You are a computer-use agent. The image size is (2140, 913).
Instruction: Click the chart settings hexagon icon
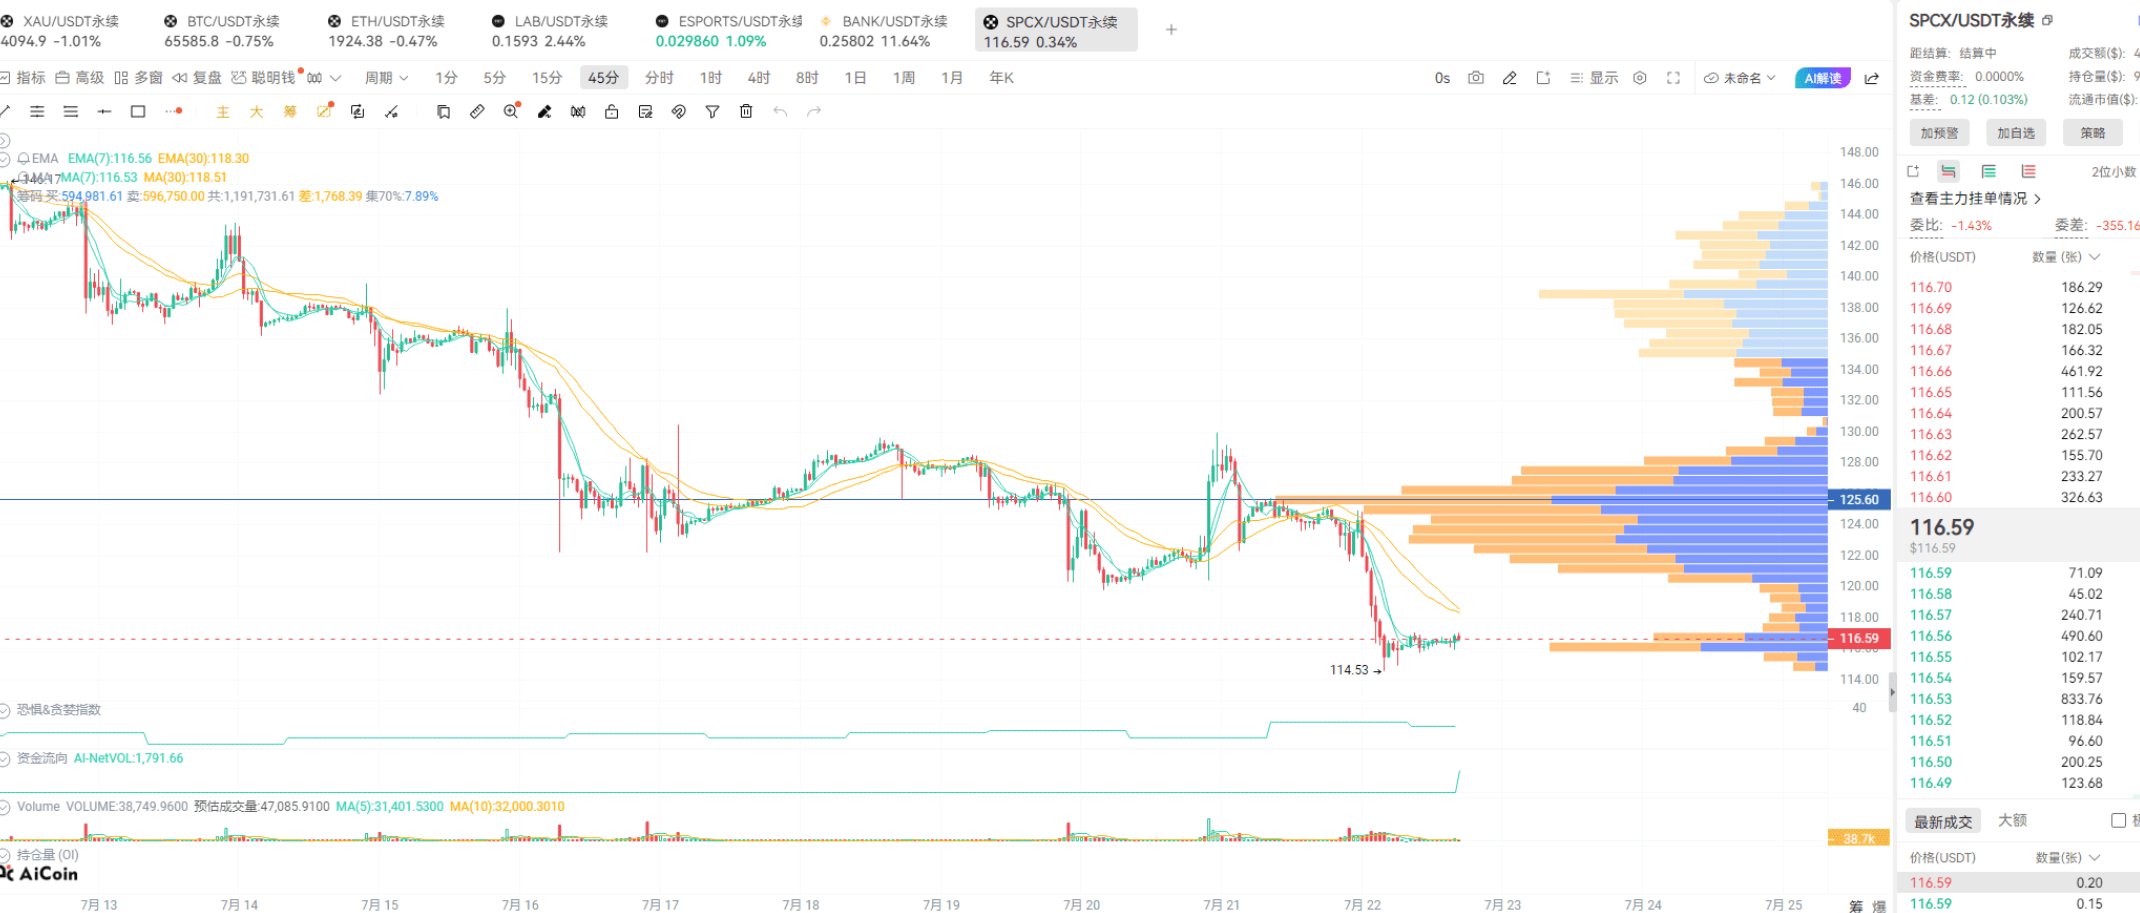[1640, 78]
